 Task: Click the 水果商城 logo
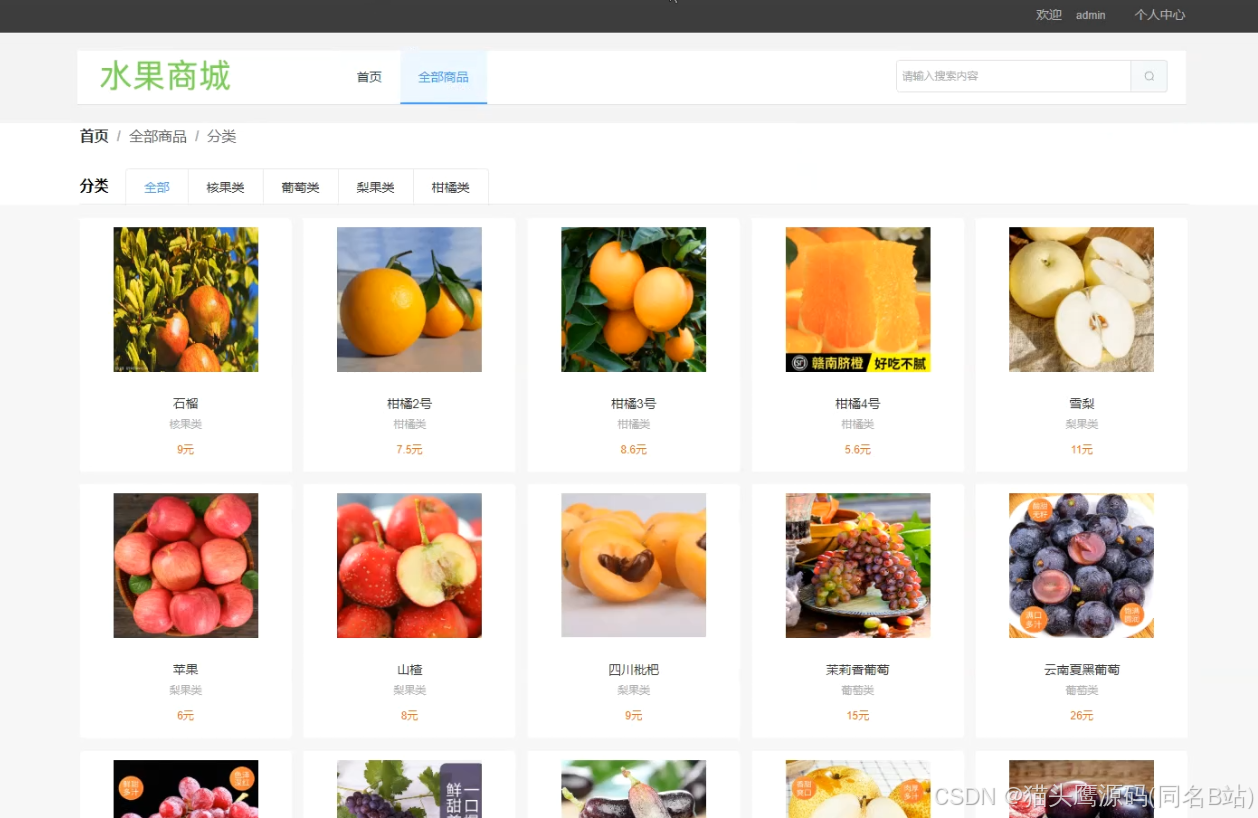click(165, 76)
